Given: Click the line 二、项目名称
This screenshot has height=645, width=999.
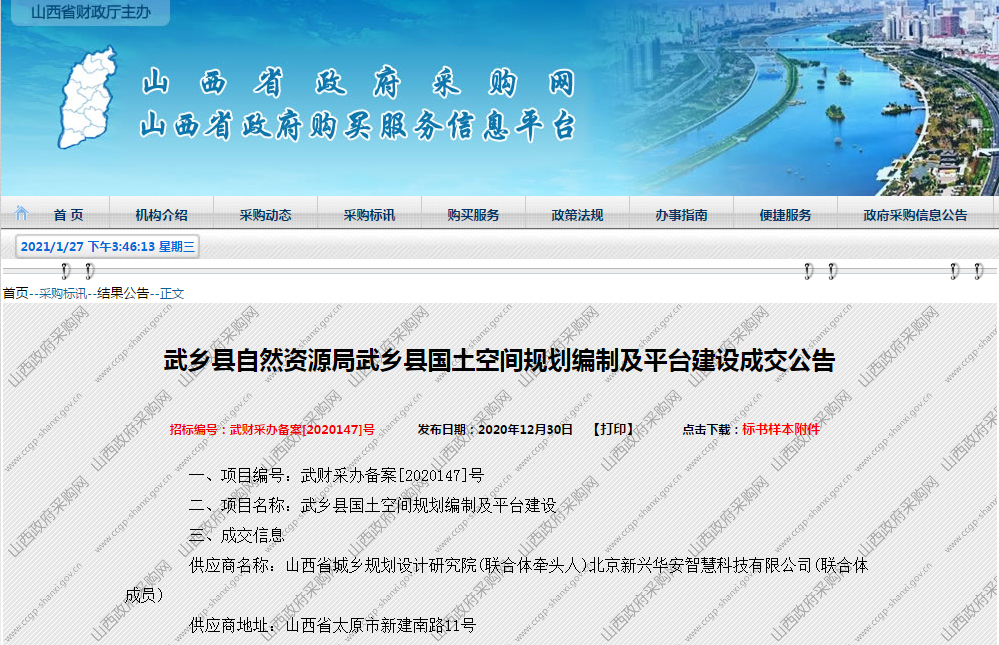Looking at the screenshot, I should pos(373,505).
